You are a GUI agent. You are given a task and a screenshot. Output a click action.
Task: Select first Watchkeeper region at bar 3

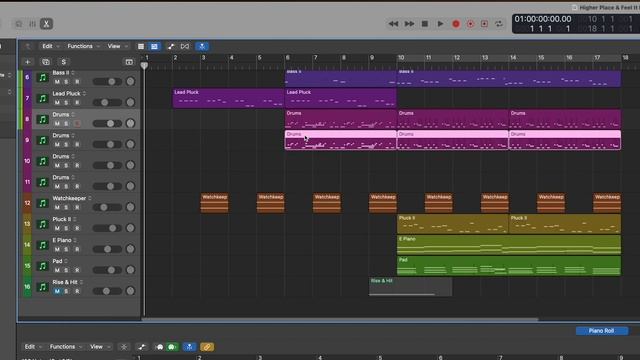214,203
